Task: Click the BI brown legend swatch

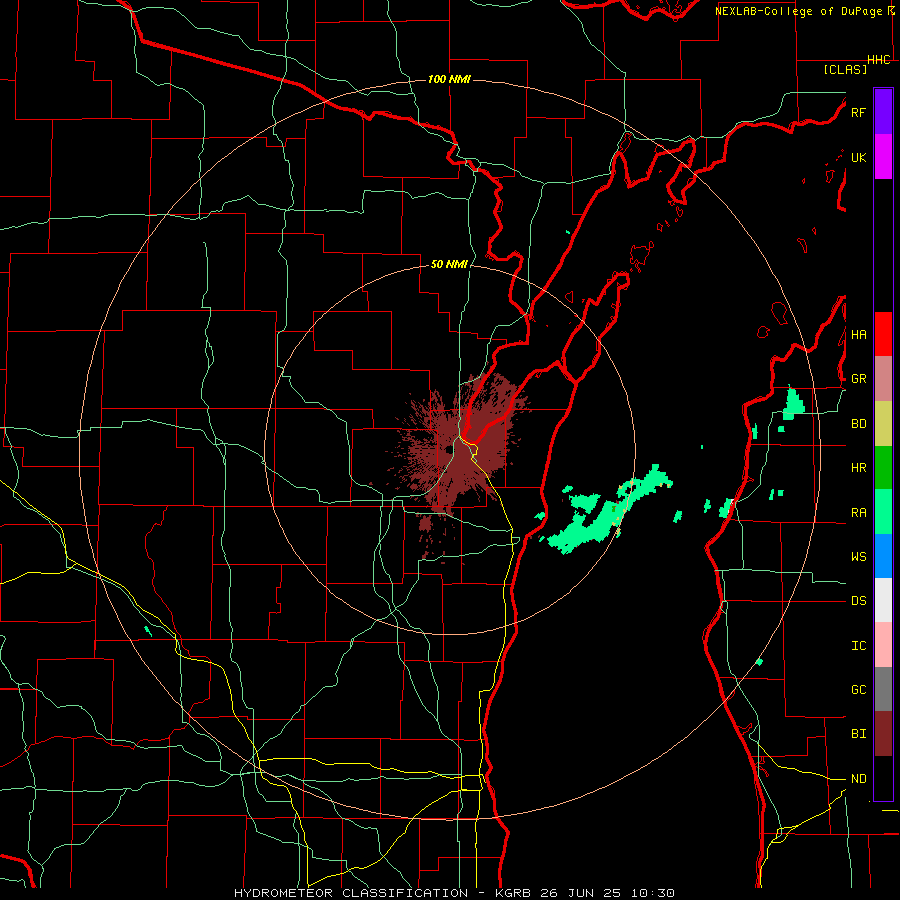Action: point(883,734)
